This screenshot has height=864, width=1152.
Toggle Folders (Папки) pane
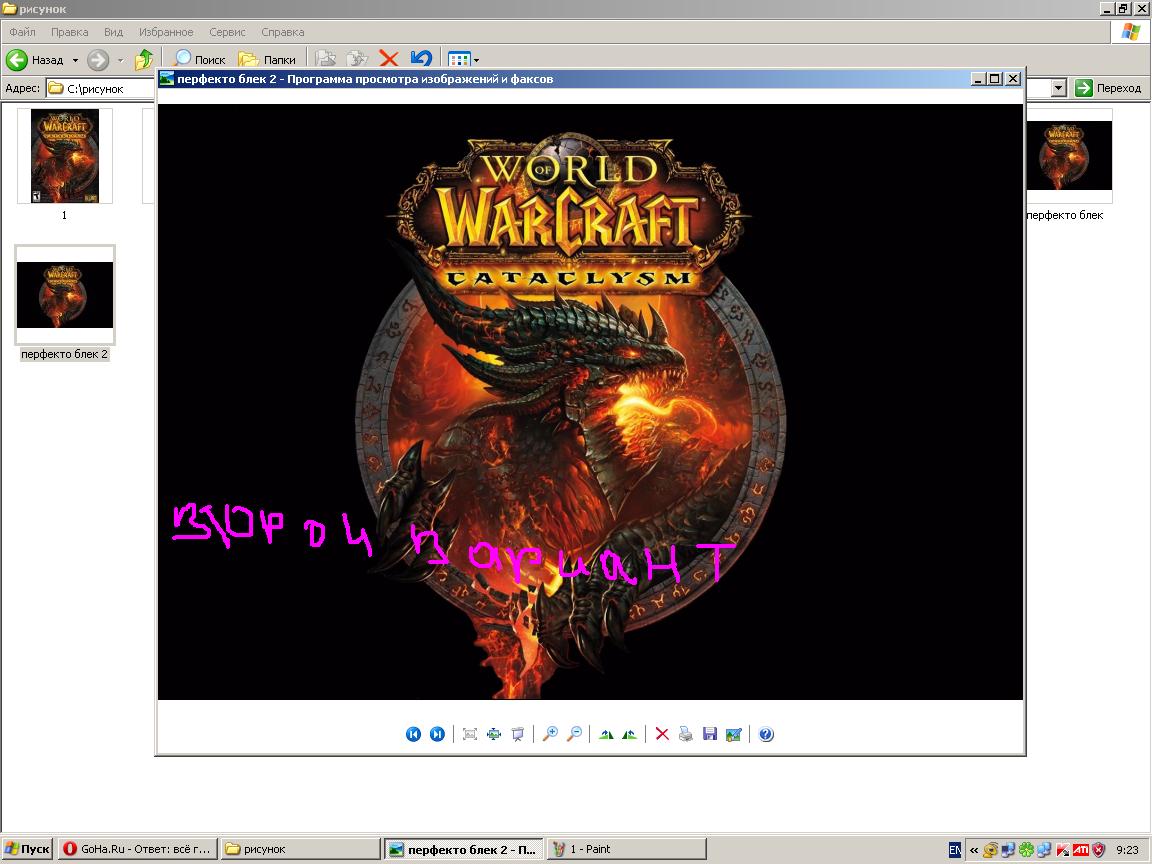click(267, 60)
